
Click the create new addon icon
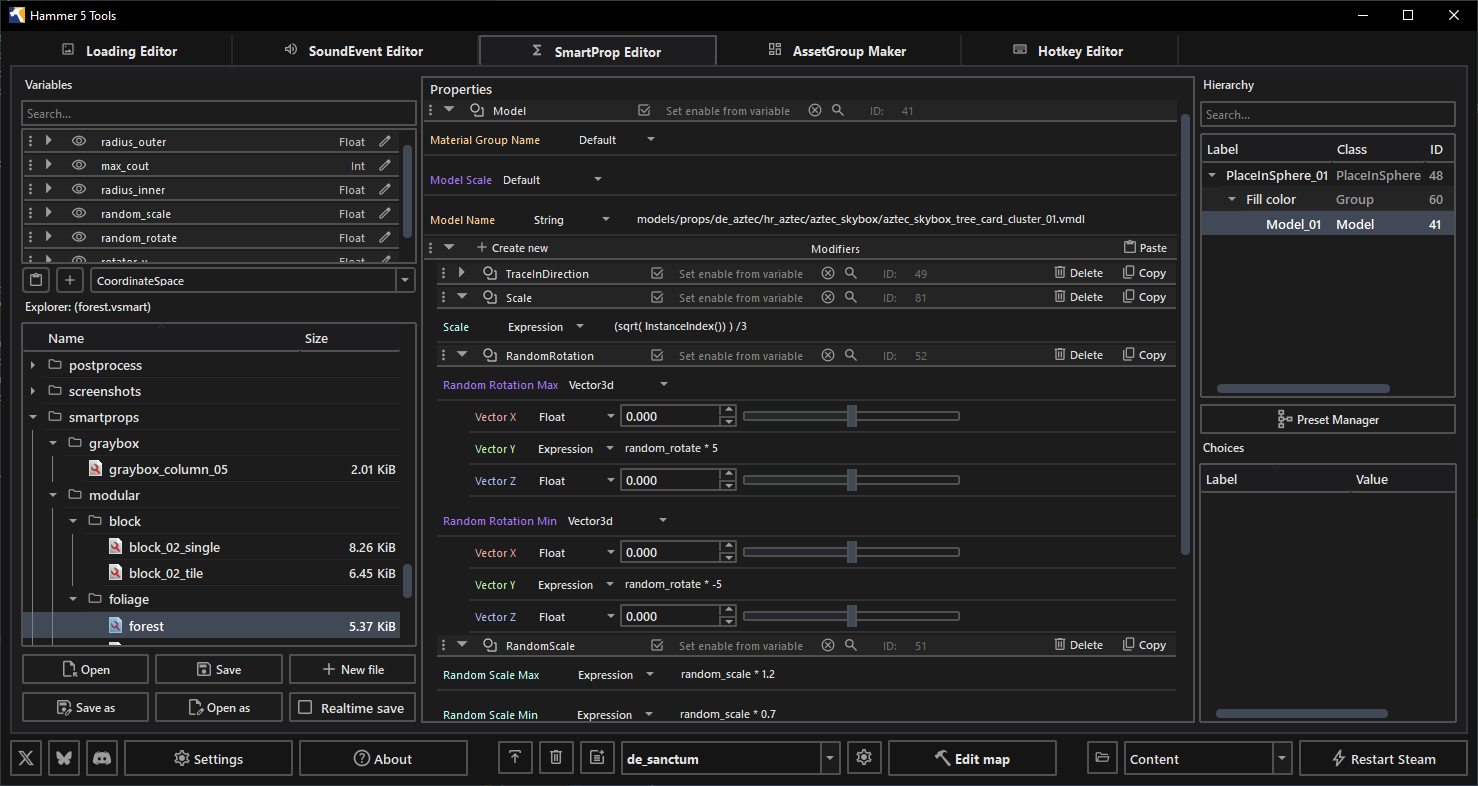point(597,758)
